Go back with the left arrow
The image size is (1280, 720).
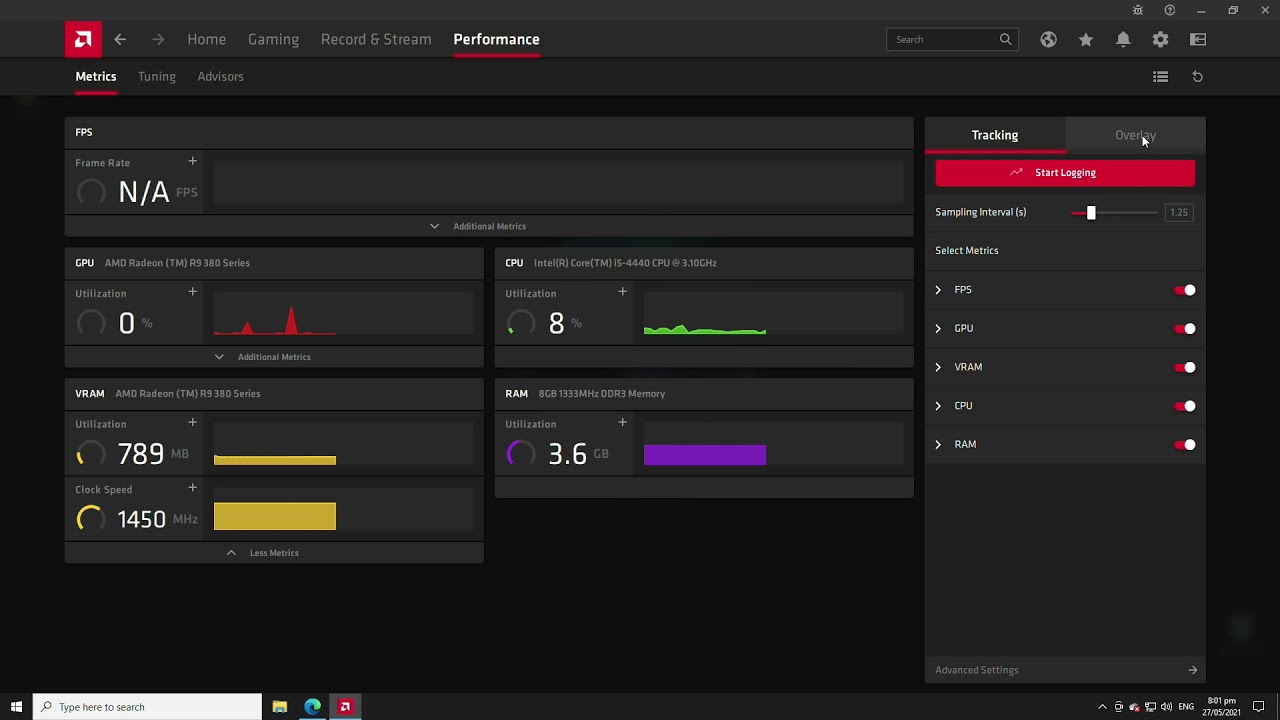tap(120, 39)
